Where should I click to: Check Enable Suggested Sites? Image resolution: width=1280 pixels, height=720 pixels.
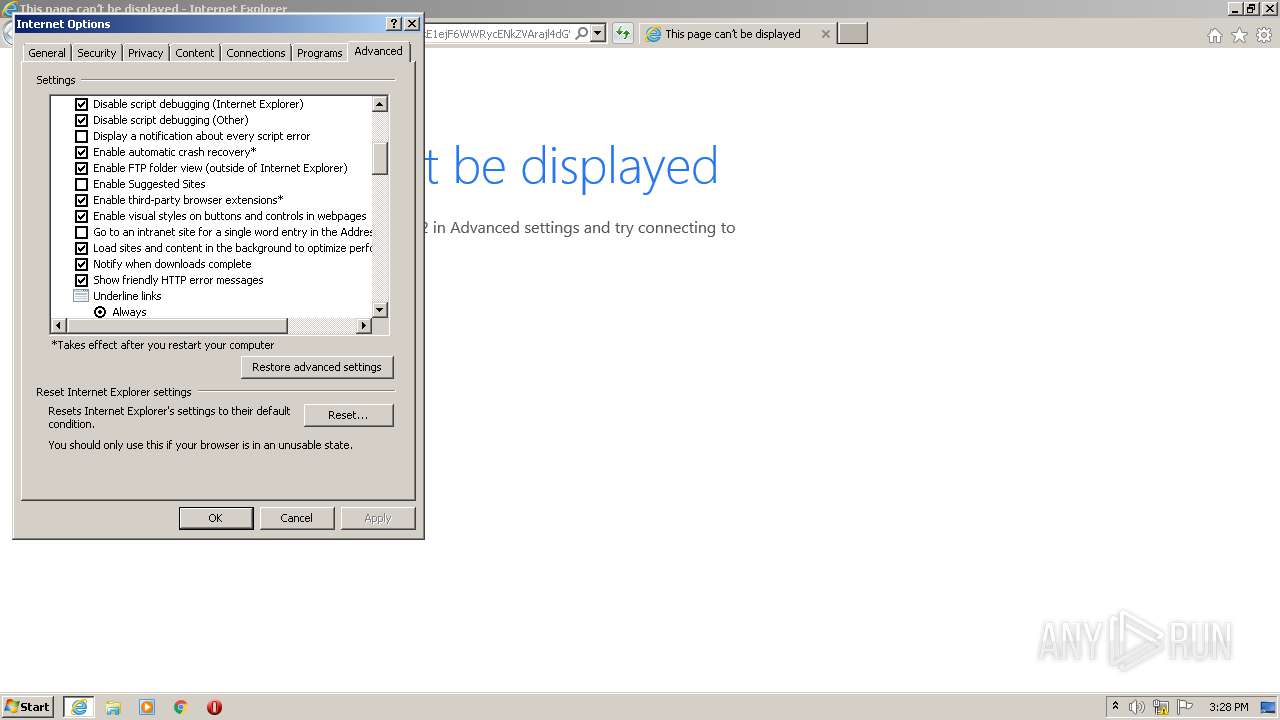pyautogui.click(x=82, y=184)
